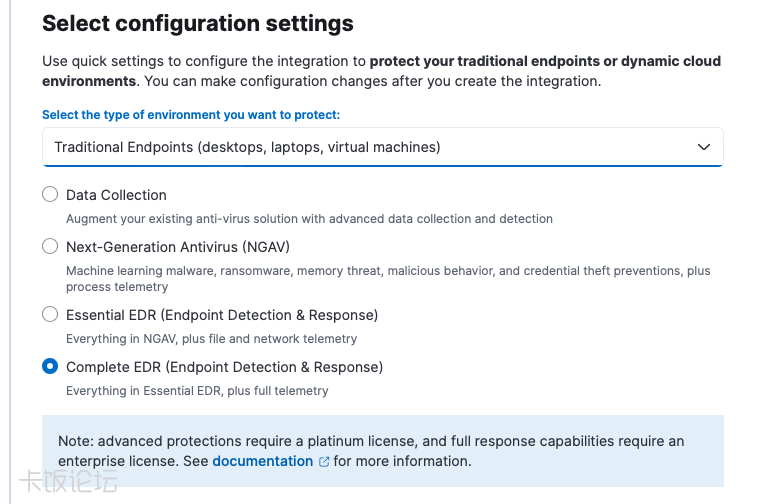The image size is (757, 504).
Task: Click the "Select configuration settings" heading
Action: (198, 22)
